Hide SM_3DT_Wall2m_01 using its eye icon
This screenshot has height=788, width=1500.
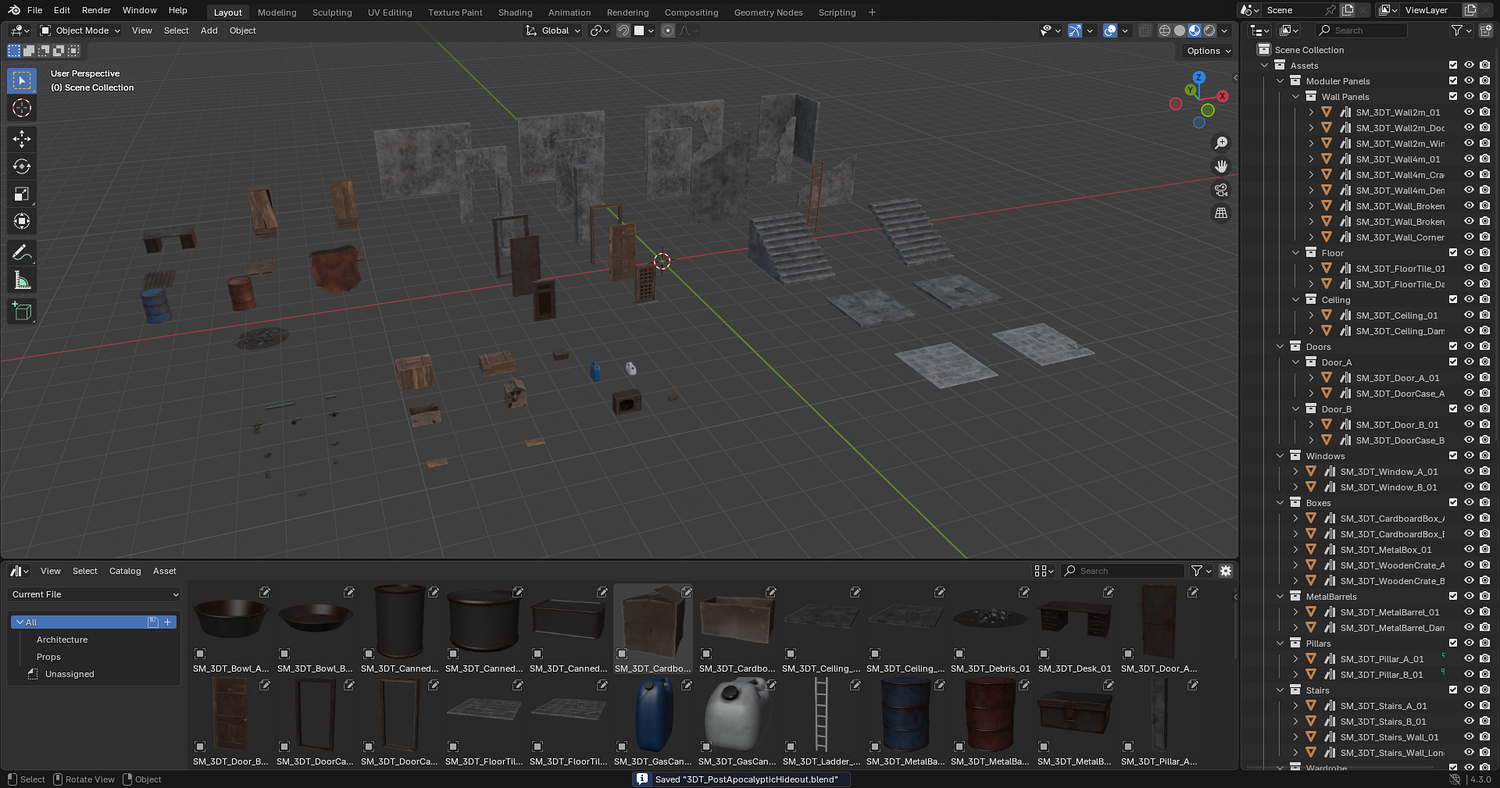coord(1469,113)
